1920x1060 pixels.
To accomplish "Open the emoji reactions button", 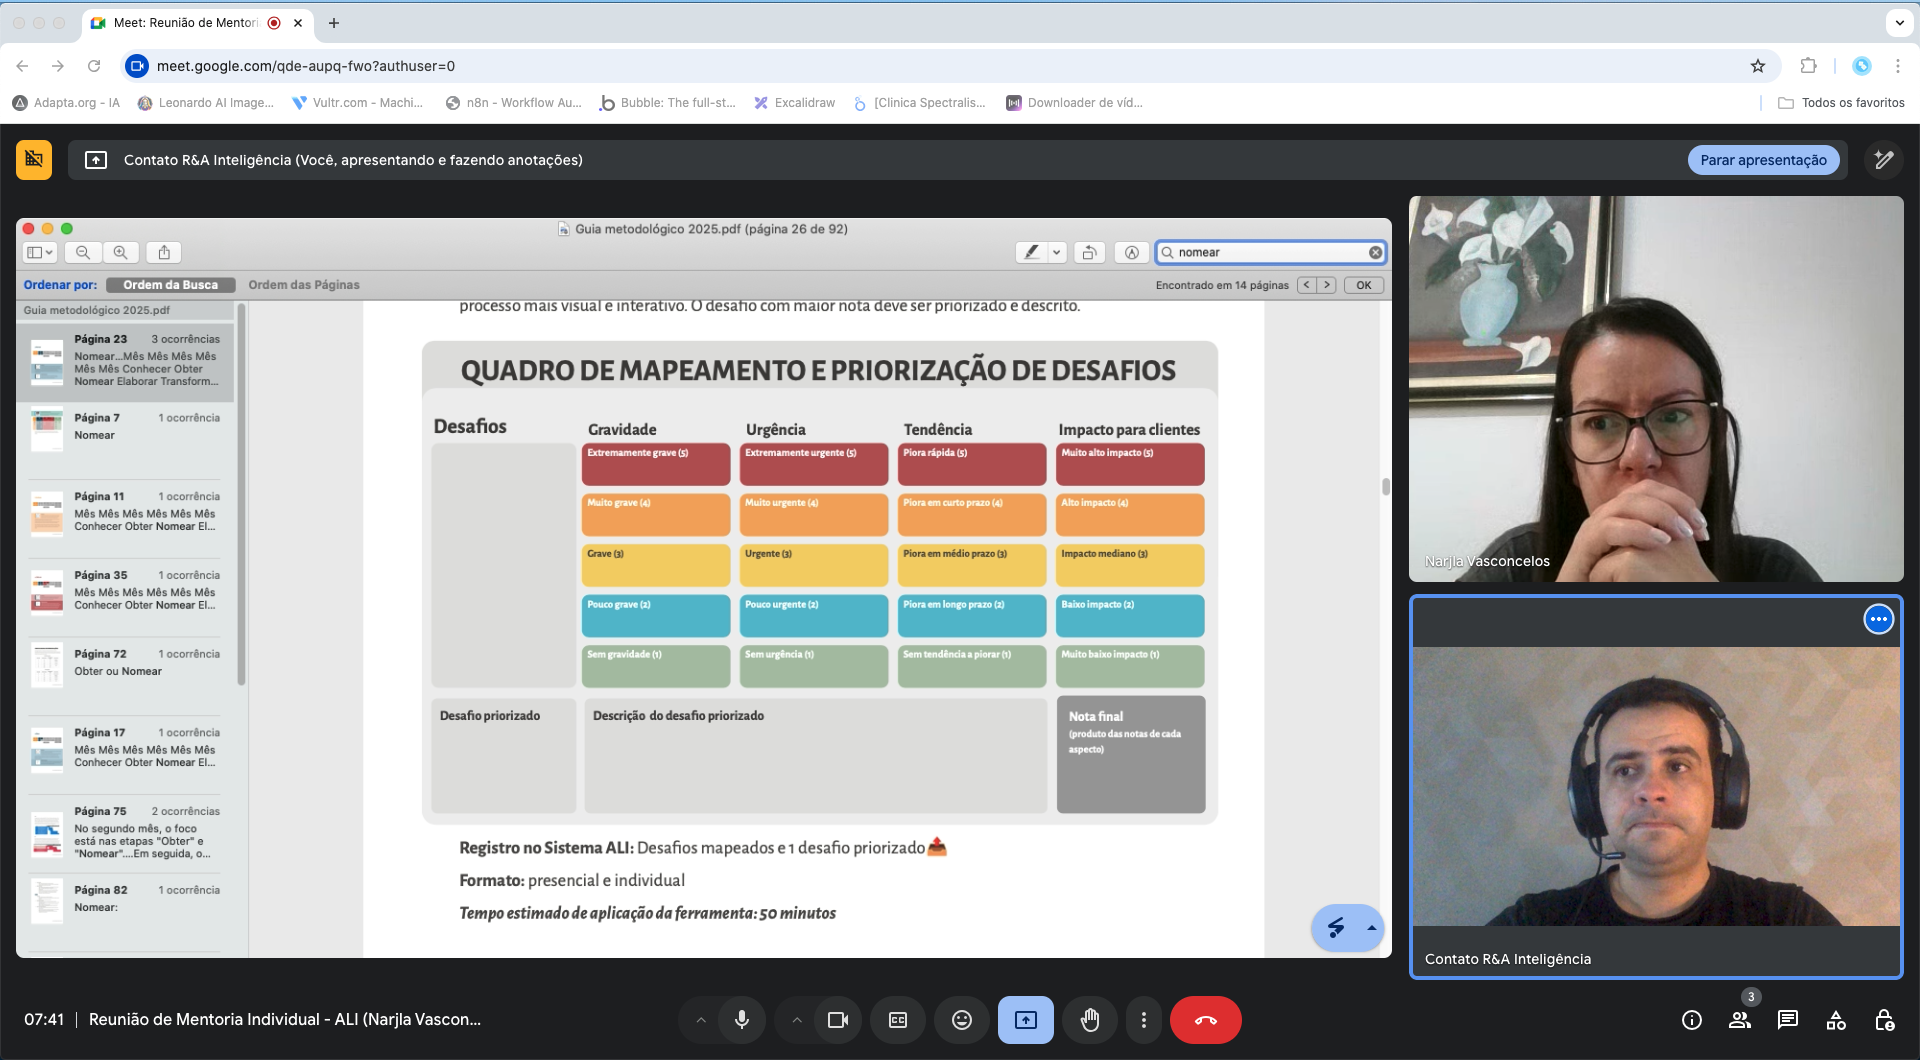I will coord(961,1020).
